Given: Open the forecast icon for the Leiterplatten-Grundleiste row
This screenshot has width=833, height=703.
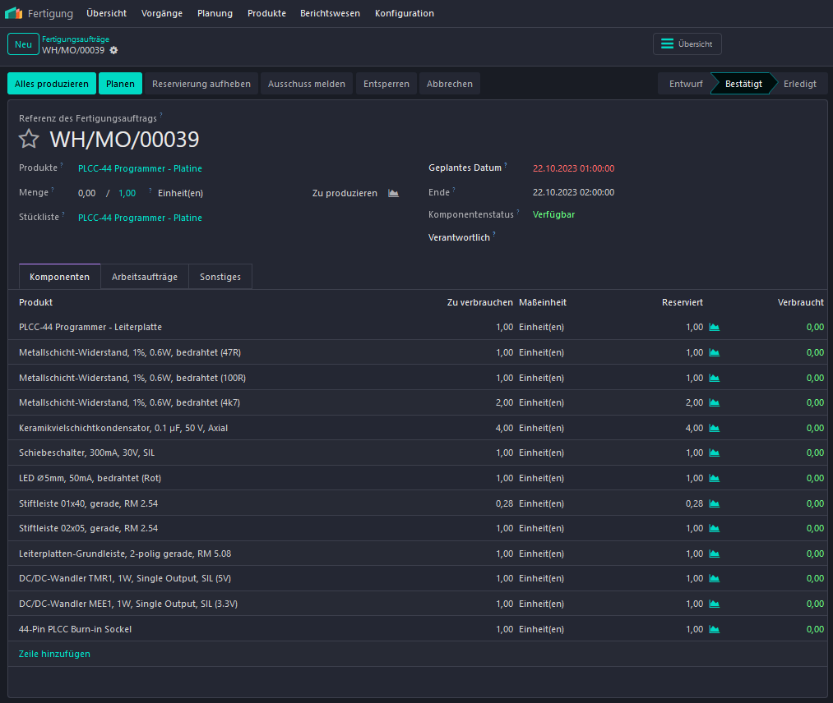Looking at the screenshot, I should 715,554.
